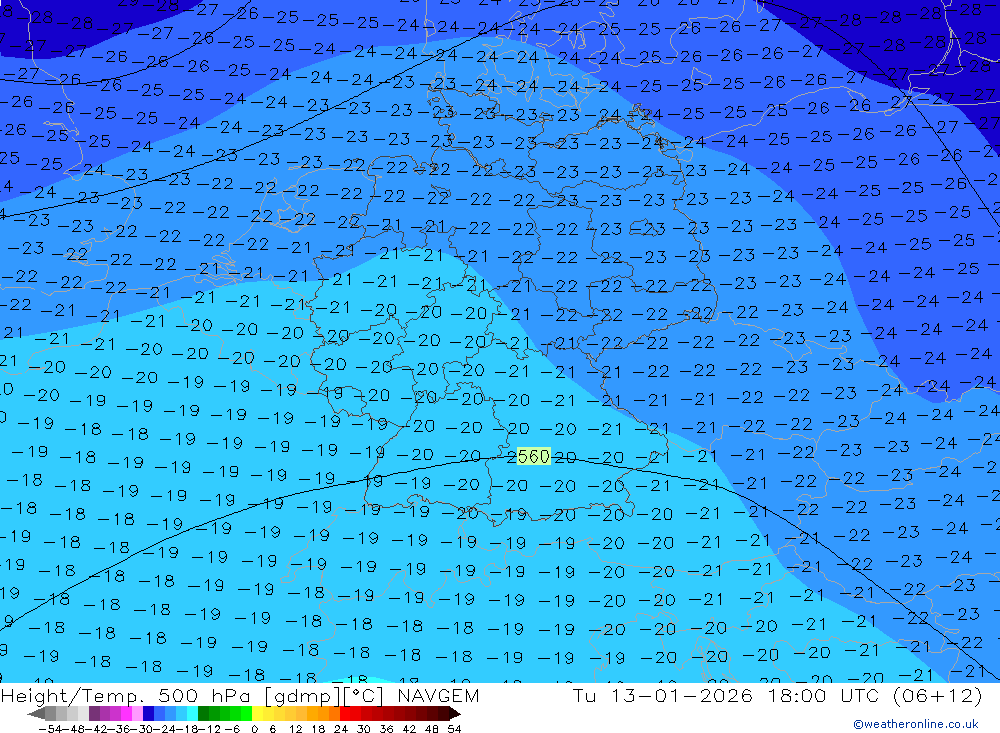Open the weatheronline.co.uk copyright link

tap(915, 724)
